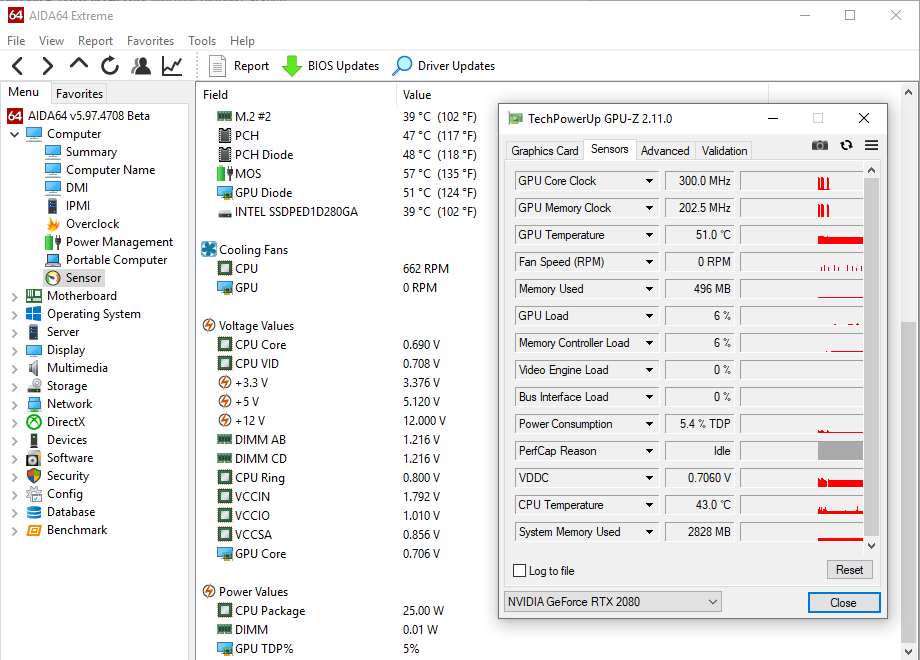Switch to Graphics Card tab in GPU-Z
Viewport: 920px width, 660px height.
click(x=544, y=151)
